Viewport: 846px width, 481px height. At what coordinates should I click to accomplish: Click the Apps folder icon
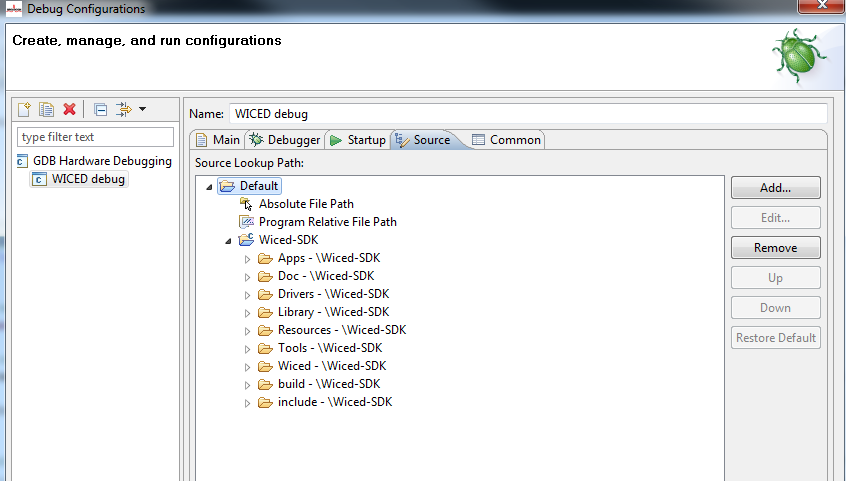[x=265, y=259]
